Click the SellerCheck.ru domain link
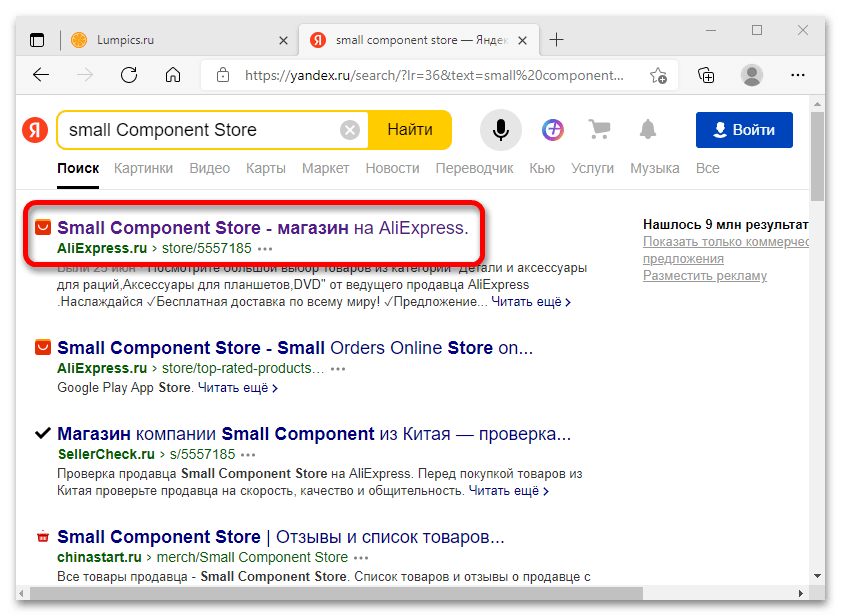 (106, 454)
